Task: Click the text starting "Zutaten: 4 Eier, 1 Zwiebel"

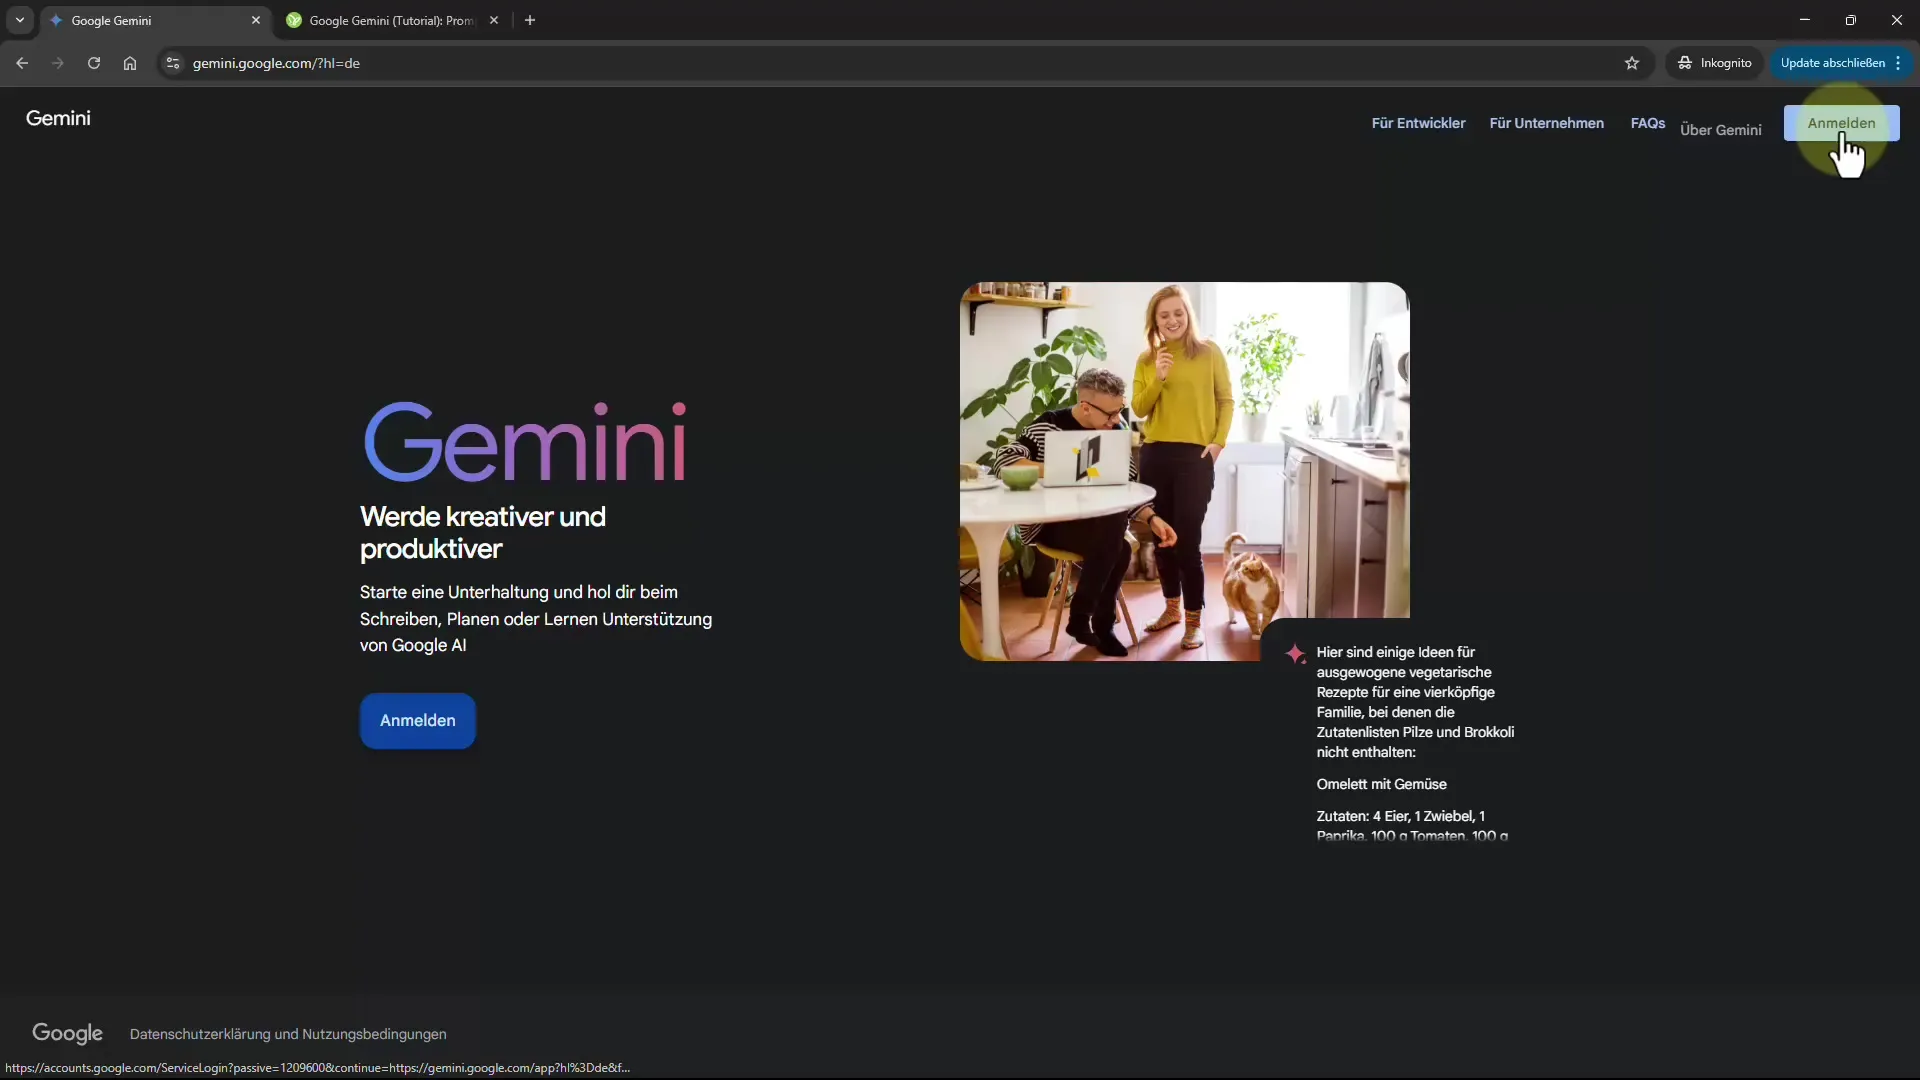Action: point(1412,826)
